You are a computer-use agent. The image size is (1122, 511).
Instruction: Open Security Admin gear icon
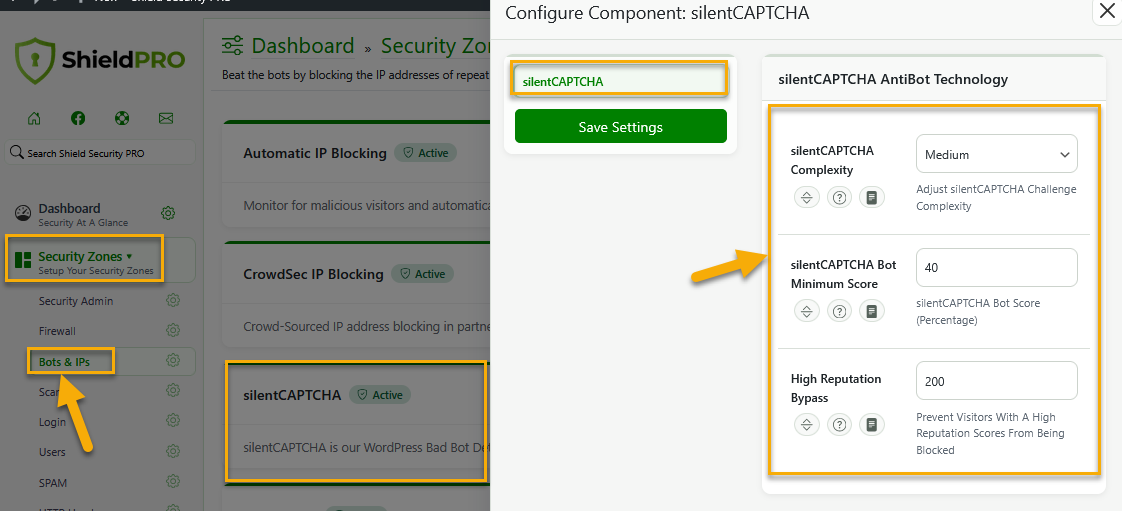[x=172, y=301]
